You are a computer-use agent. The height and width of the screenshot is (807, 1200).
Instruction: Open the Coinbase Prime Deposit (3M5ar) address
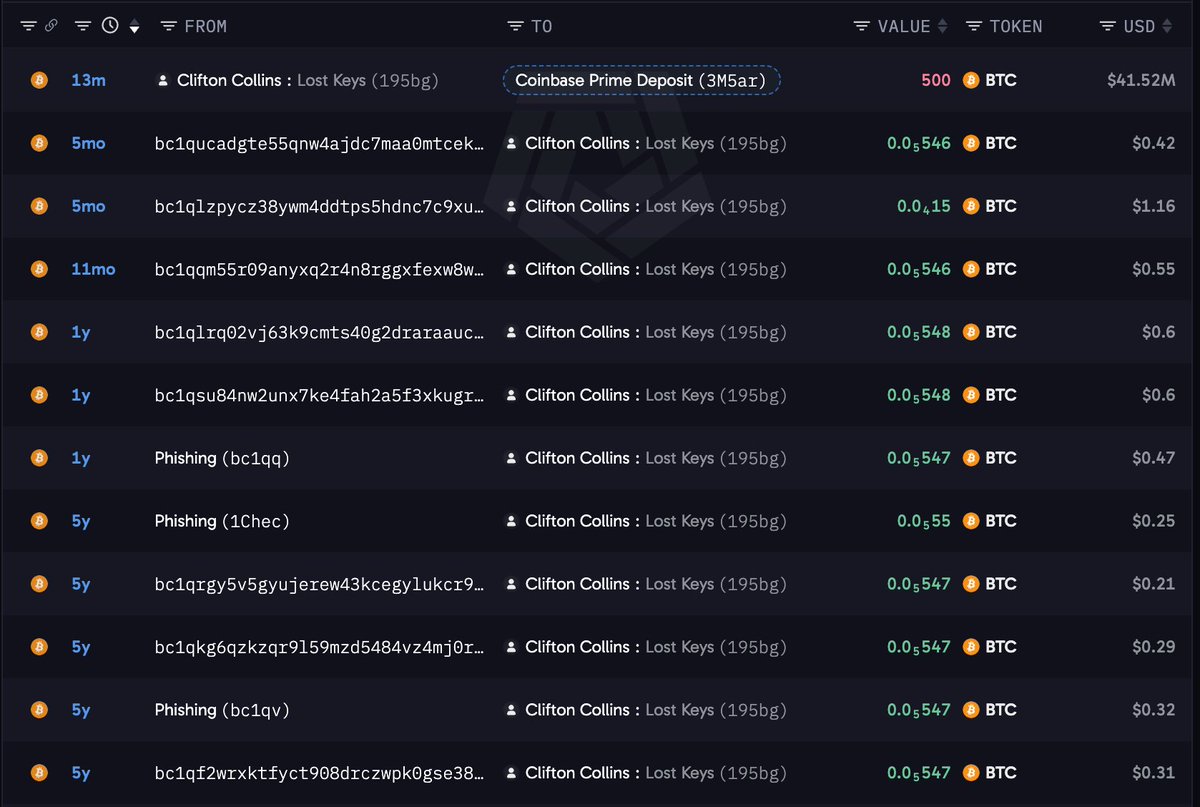641,80
